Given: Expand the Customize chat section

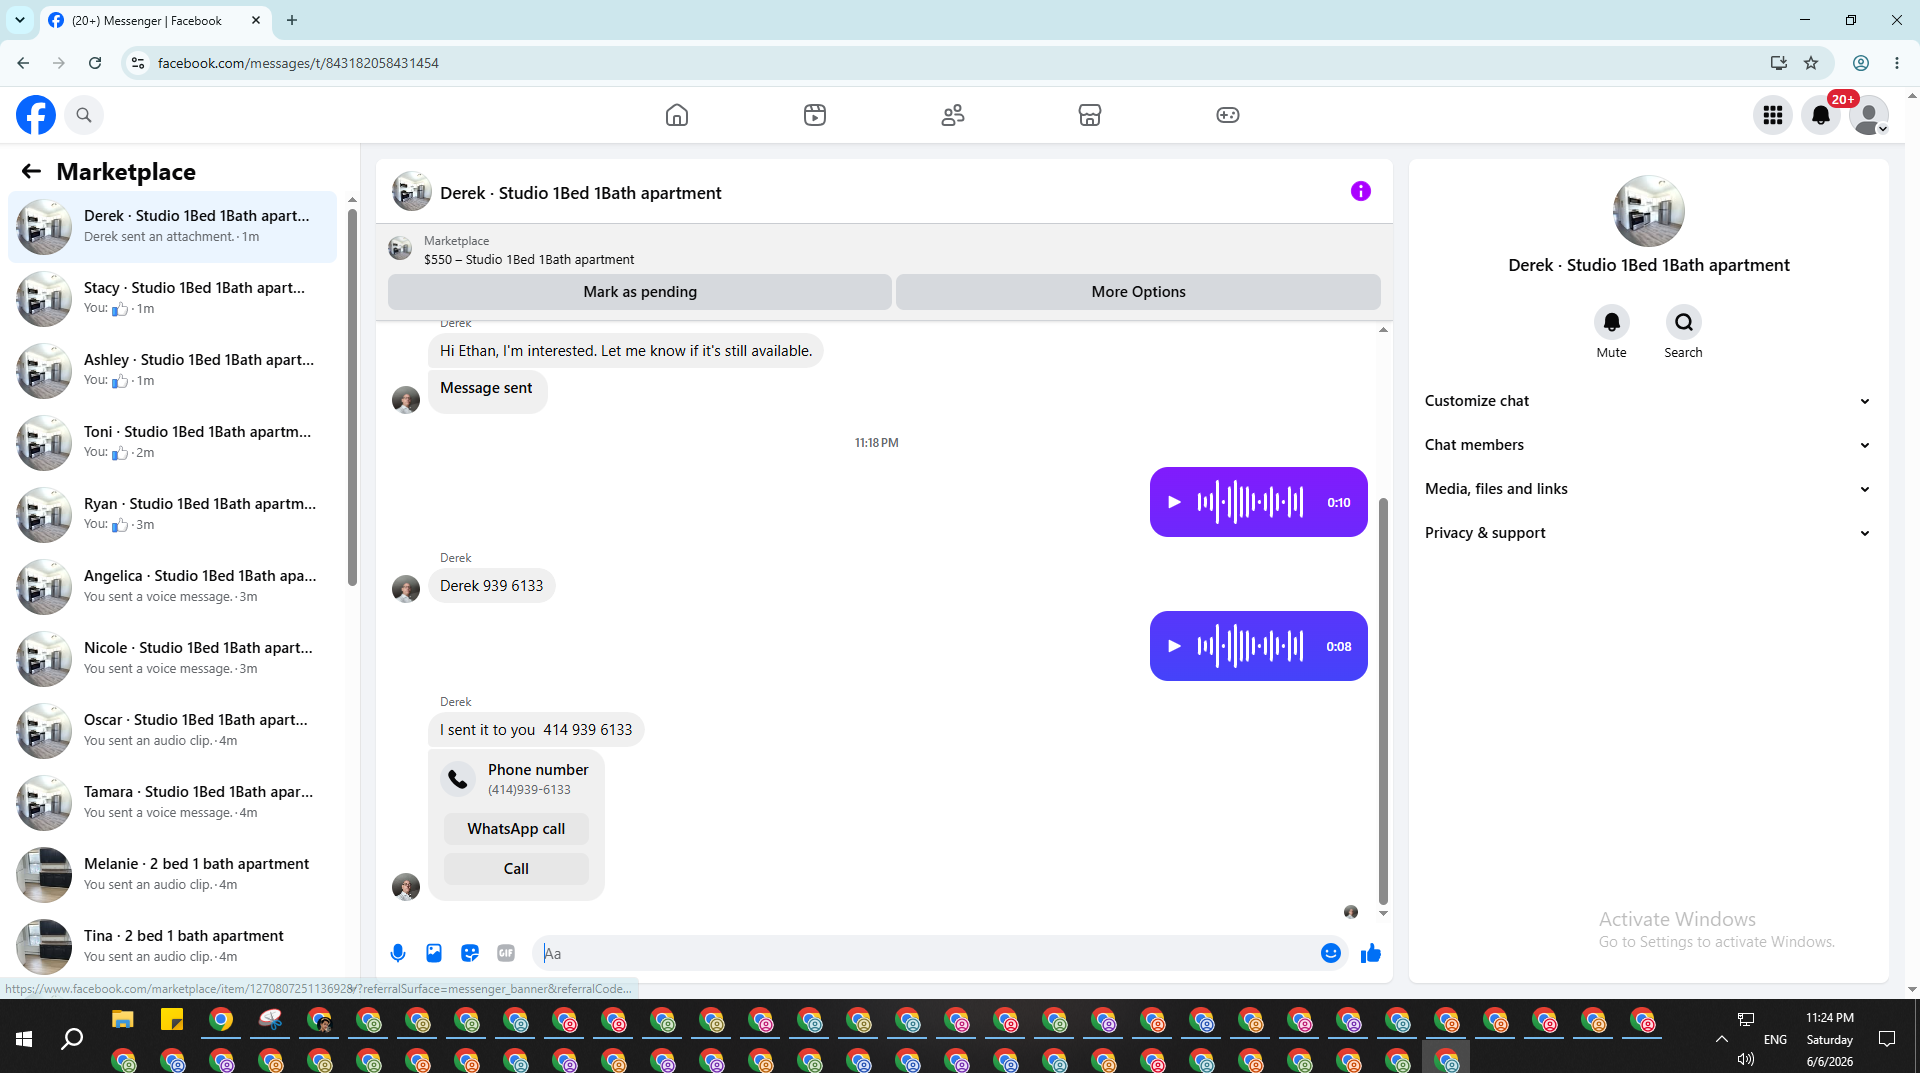Looking at the screenshot, I should point(1648,401).
